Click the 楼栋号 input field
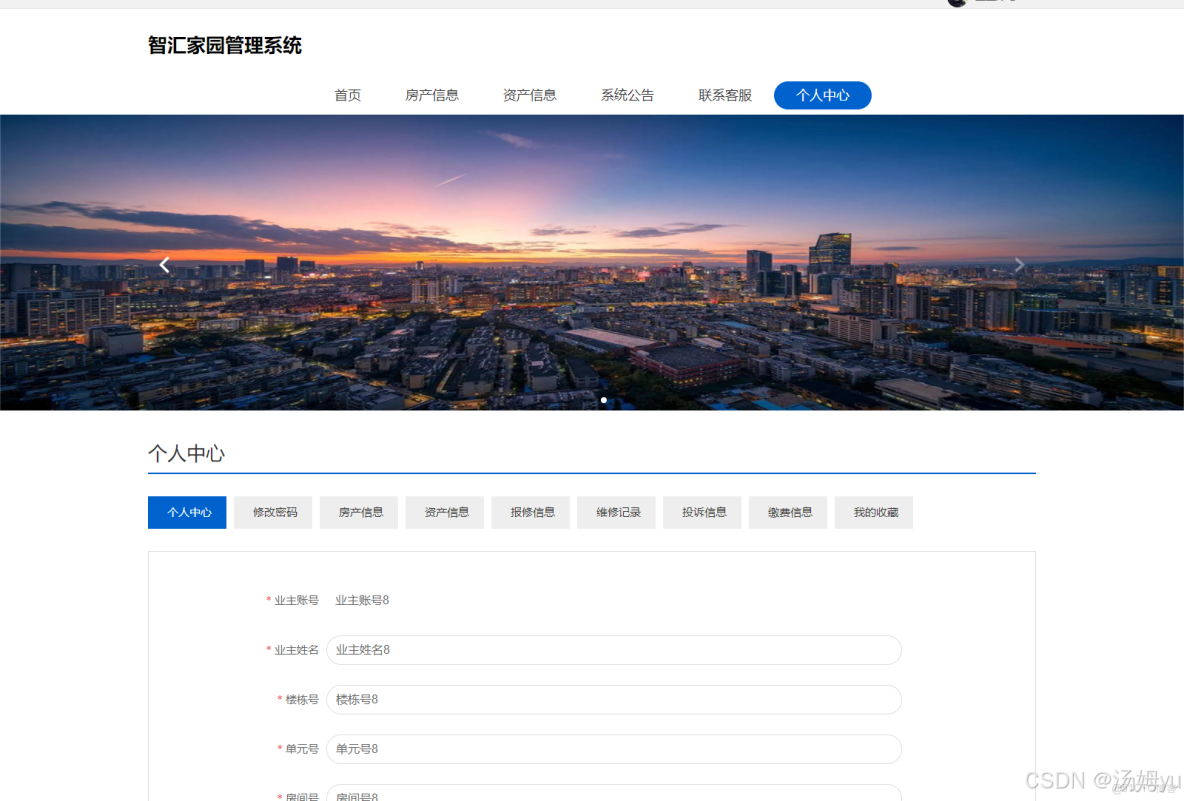Screen dimensions: 1184x801 [x=613, y=699]
